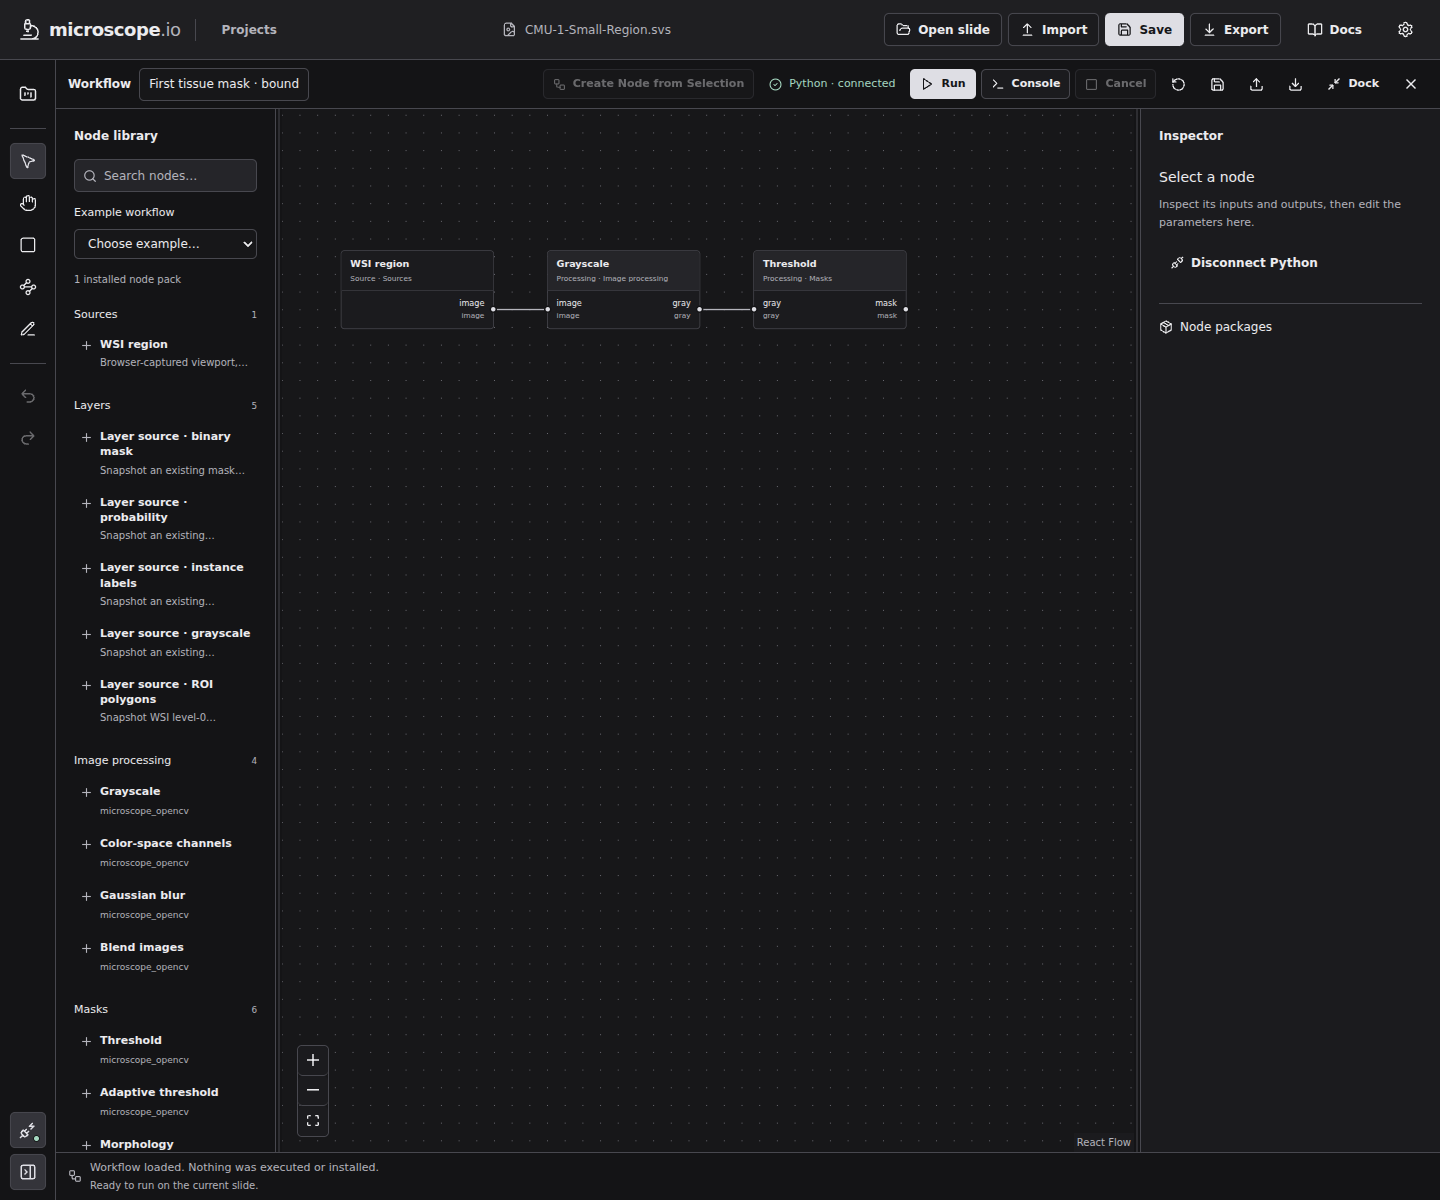Click the Open slide button
1440x1200 pixels.
coord(942,30)
